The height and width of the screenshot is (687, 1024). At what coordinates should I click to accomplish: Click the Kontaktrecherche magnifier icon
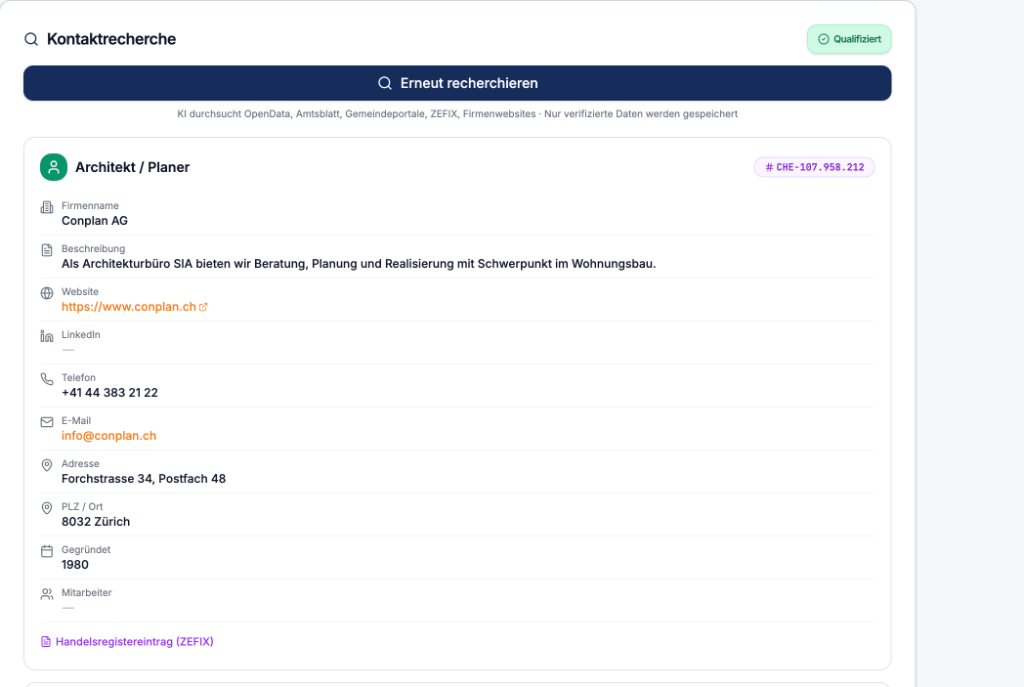(x=31, y=39)
